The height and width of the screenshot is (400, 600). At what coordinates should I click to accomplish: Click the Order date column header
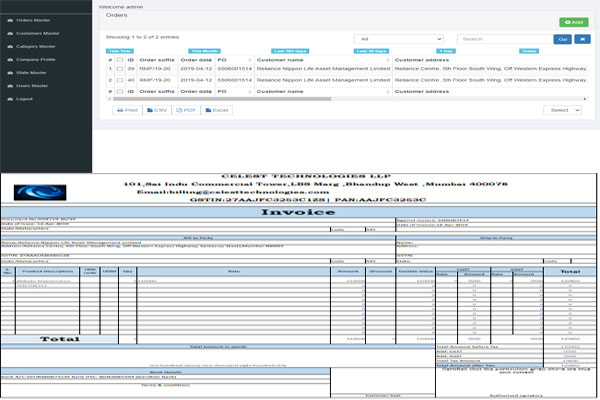(x=196, y=60)
